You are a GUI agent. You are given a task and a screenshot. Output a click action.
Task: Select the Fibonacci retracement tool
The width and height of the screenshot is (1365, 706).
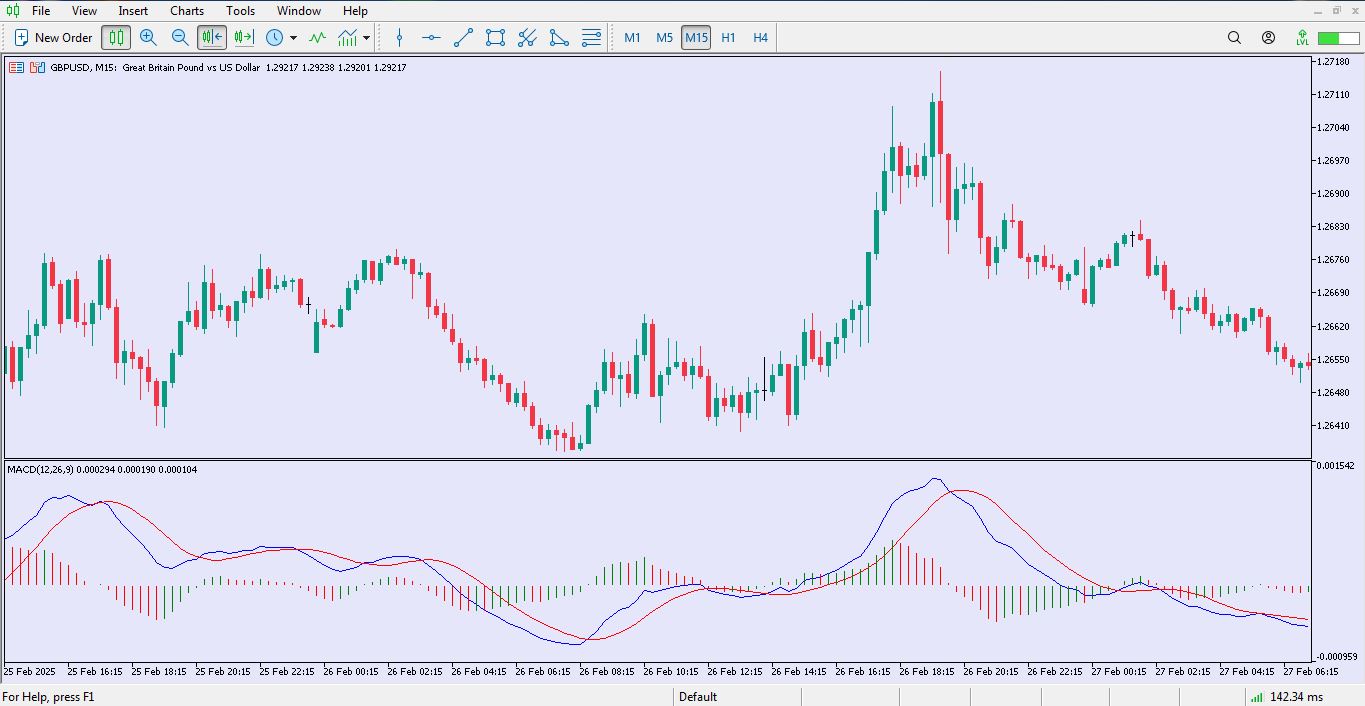pyautogui.click(x=591, y=38)
